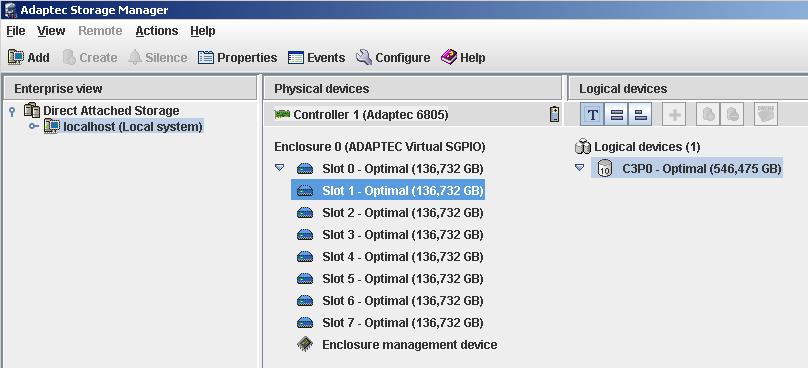This screenshot has height=368, width=808.
Task: Click the disabled create logical device plus button
Action: click(x=674, y=114)
